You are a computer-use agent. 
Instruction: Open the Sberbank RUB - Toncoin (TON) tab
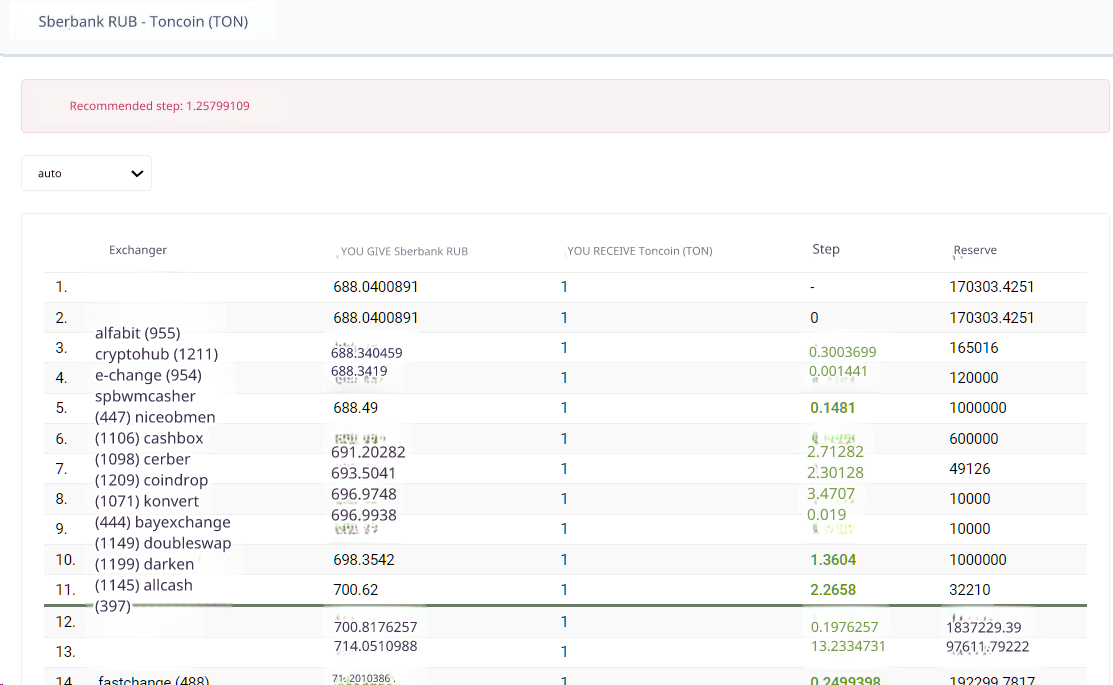point(143,21)
